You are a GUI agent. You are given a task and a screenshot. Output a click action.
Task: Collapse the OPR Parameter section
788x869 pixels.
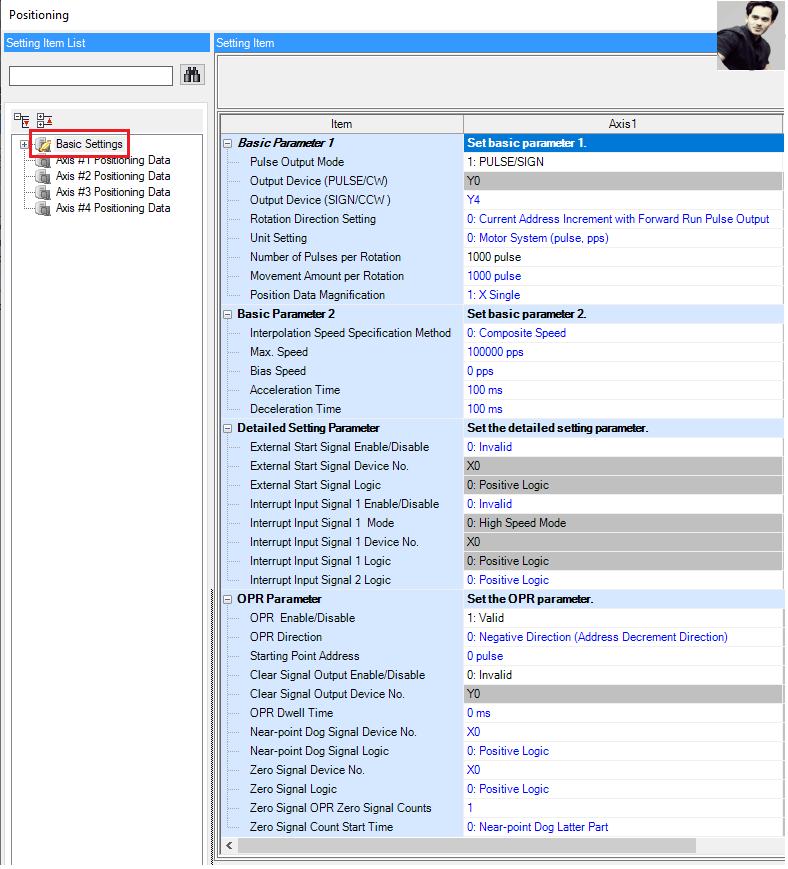tap(227, 600)
